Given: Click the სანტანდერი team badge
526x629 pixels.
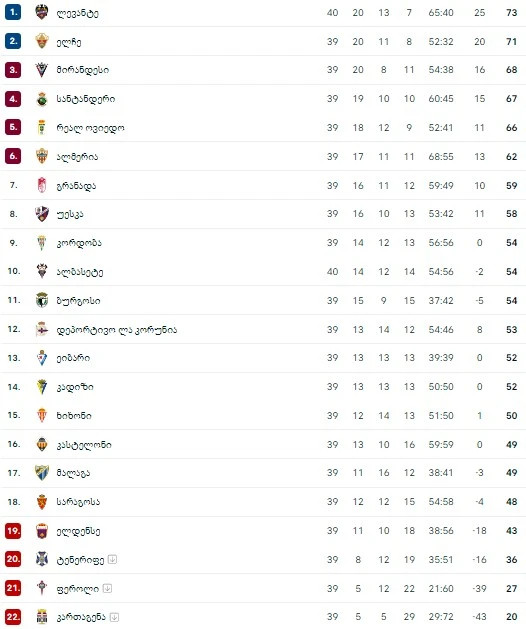Looking at the screenshot, I should pyautogui.click(x=42, y=99).
